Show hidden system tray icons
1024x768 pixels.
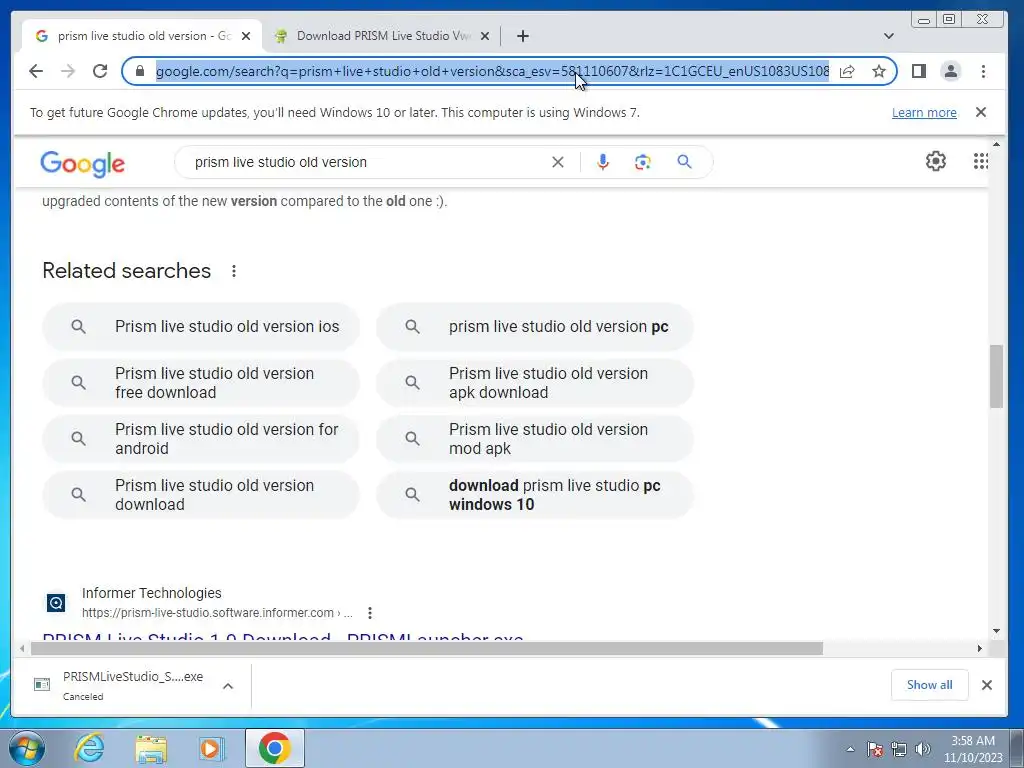850,749
